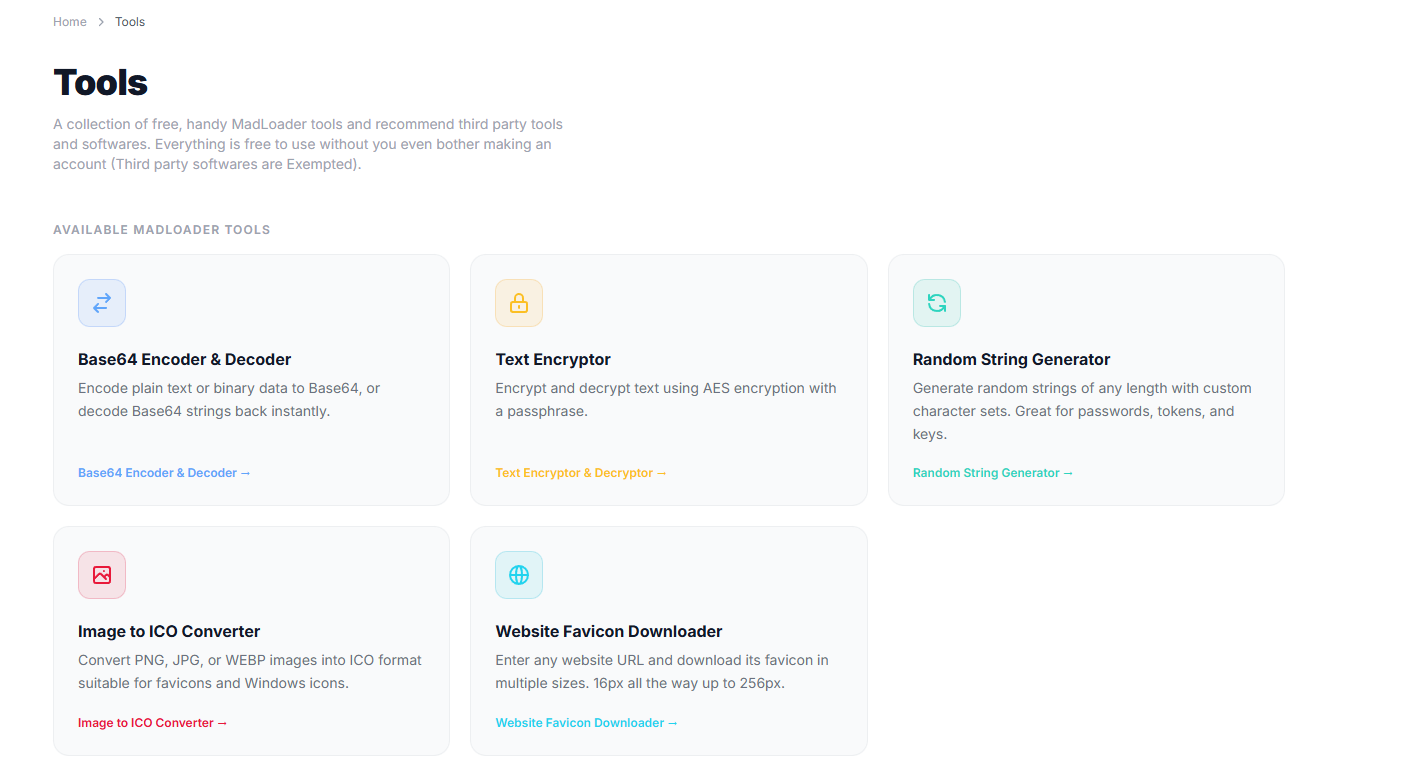Open the Home breadcrumb link

[69, 21]
